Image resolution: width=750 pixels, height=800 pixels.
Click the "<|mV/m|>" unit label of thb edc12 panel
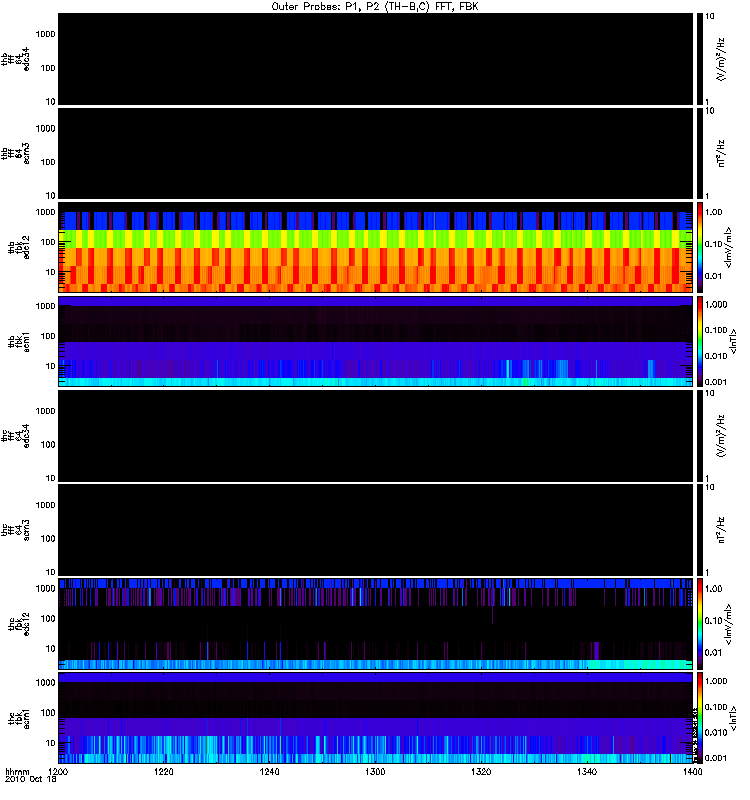pyautogui.click(x=728, y=247)
